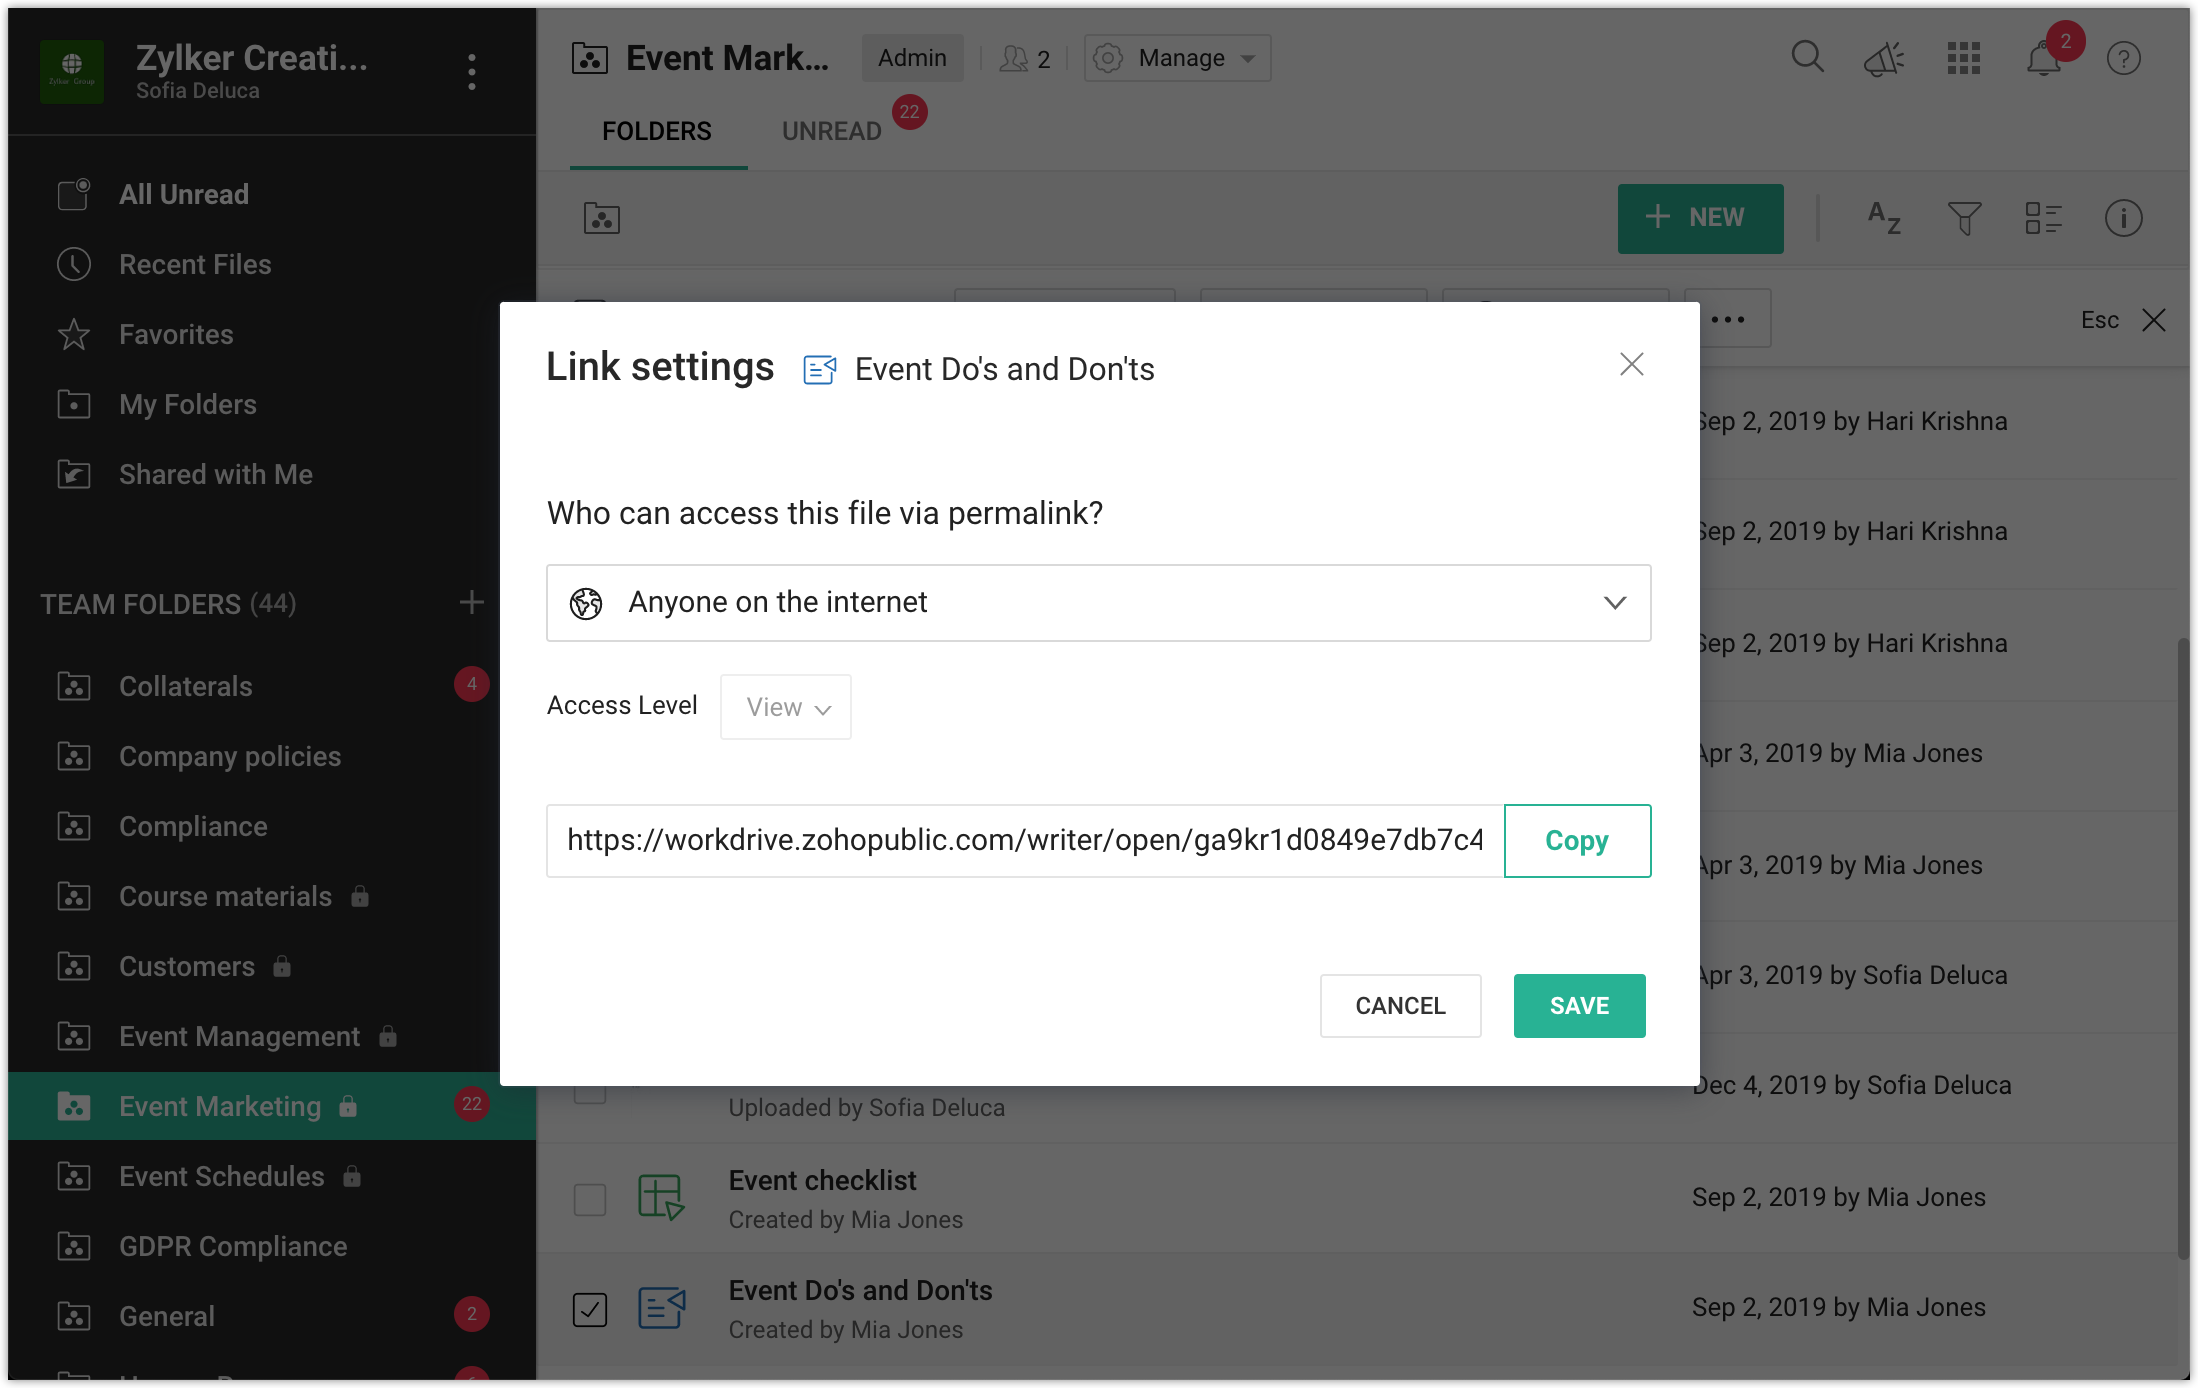The height and width of the screenshot is (1388, 2198).
Task: Open the filter funnel icon
Action: [x=1964, y=218]
